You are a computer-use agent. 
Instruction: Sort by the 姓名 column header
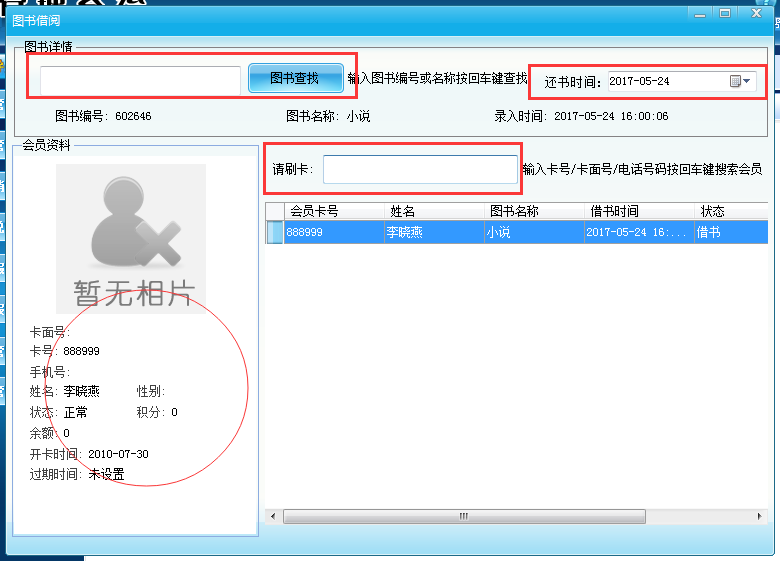tap(434, 211)
